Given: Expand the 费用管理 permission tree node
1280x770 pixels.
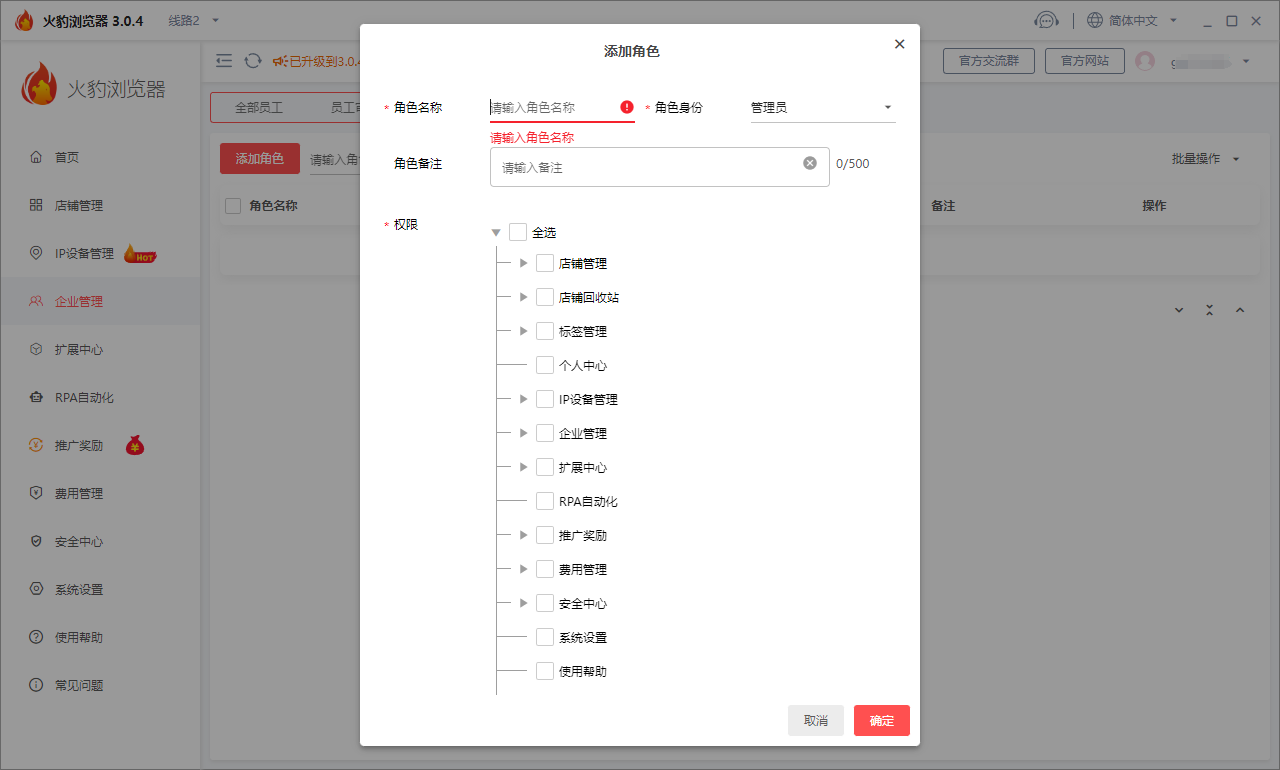Looking at the screenshot, I should click(x=523, y=569).
